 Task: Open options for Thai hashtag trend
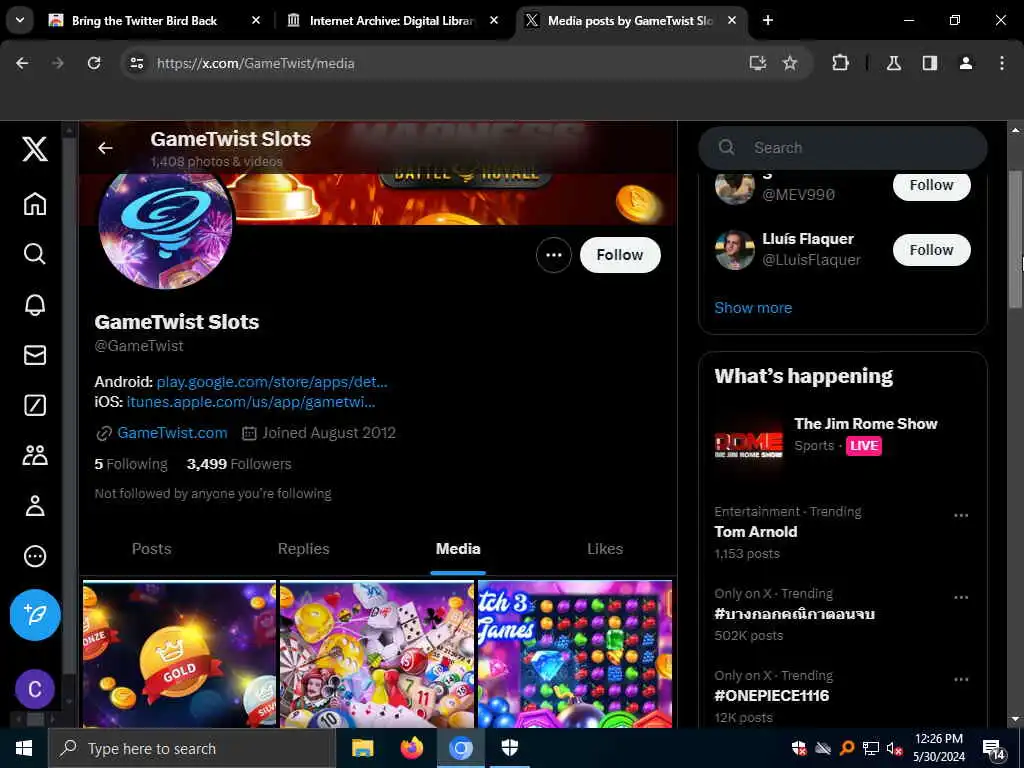tap(961, 598)
